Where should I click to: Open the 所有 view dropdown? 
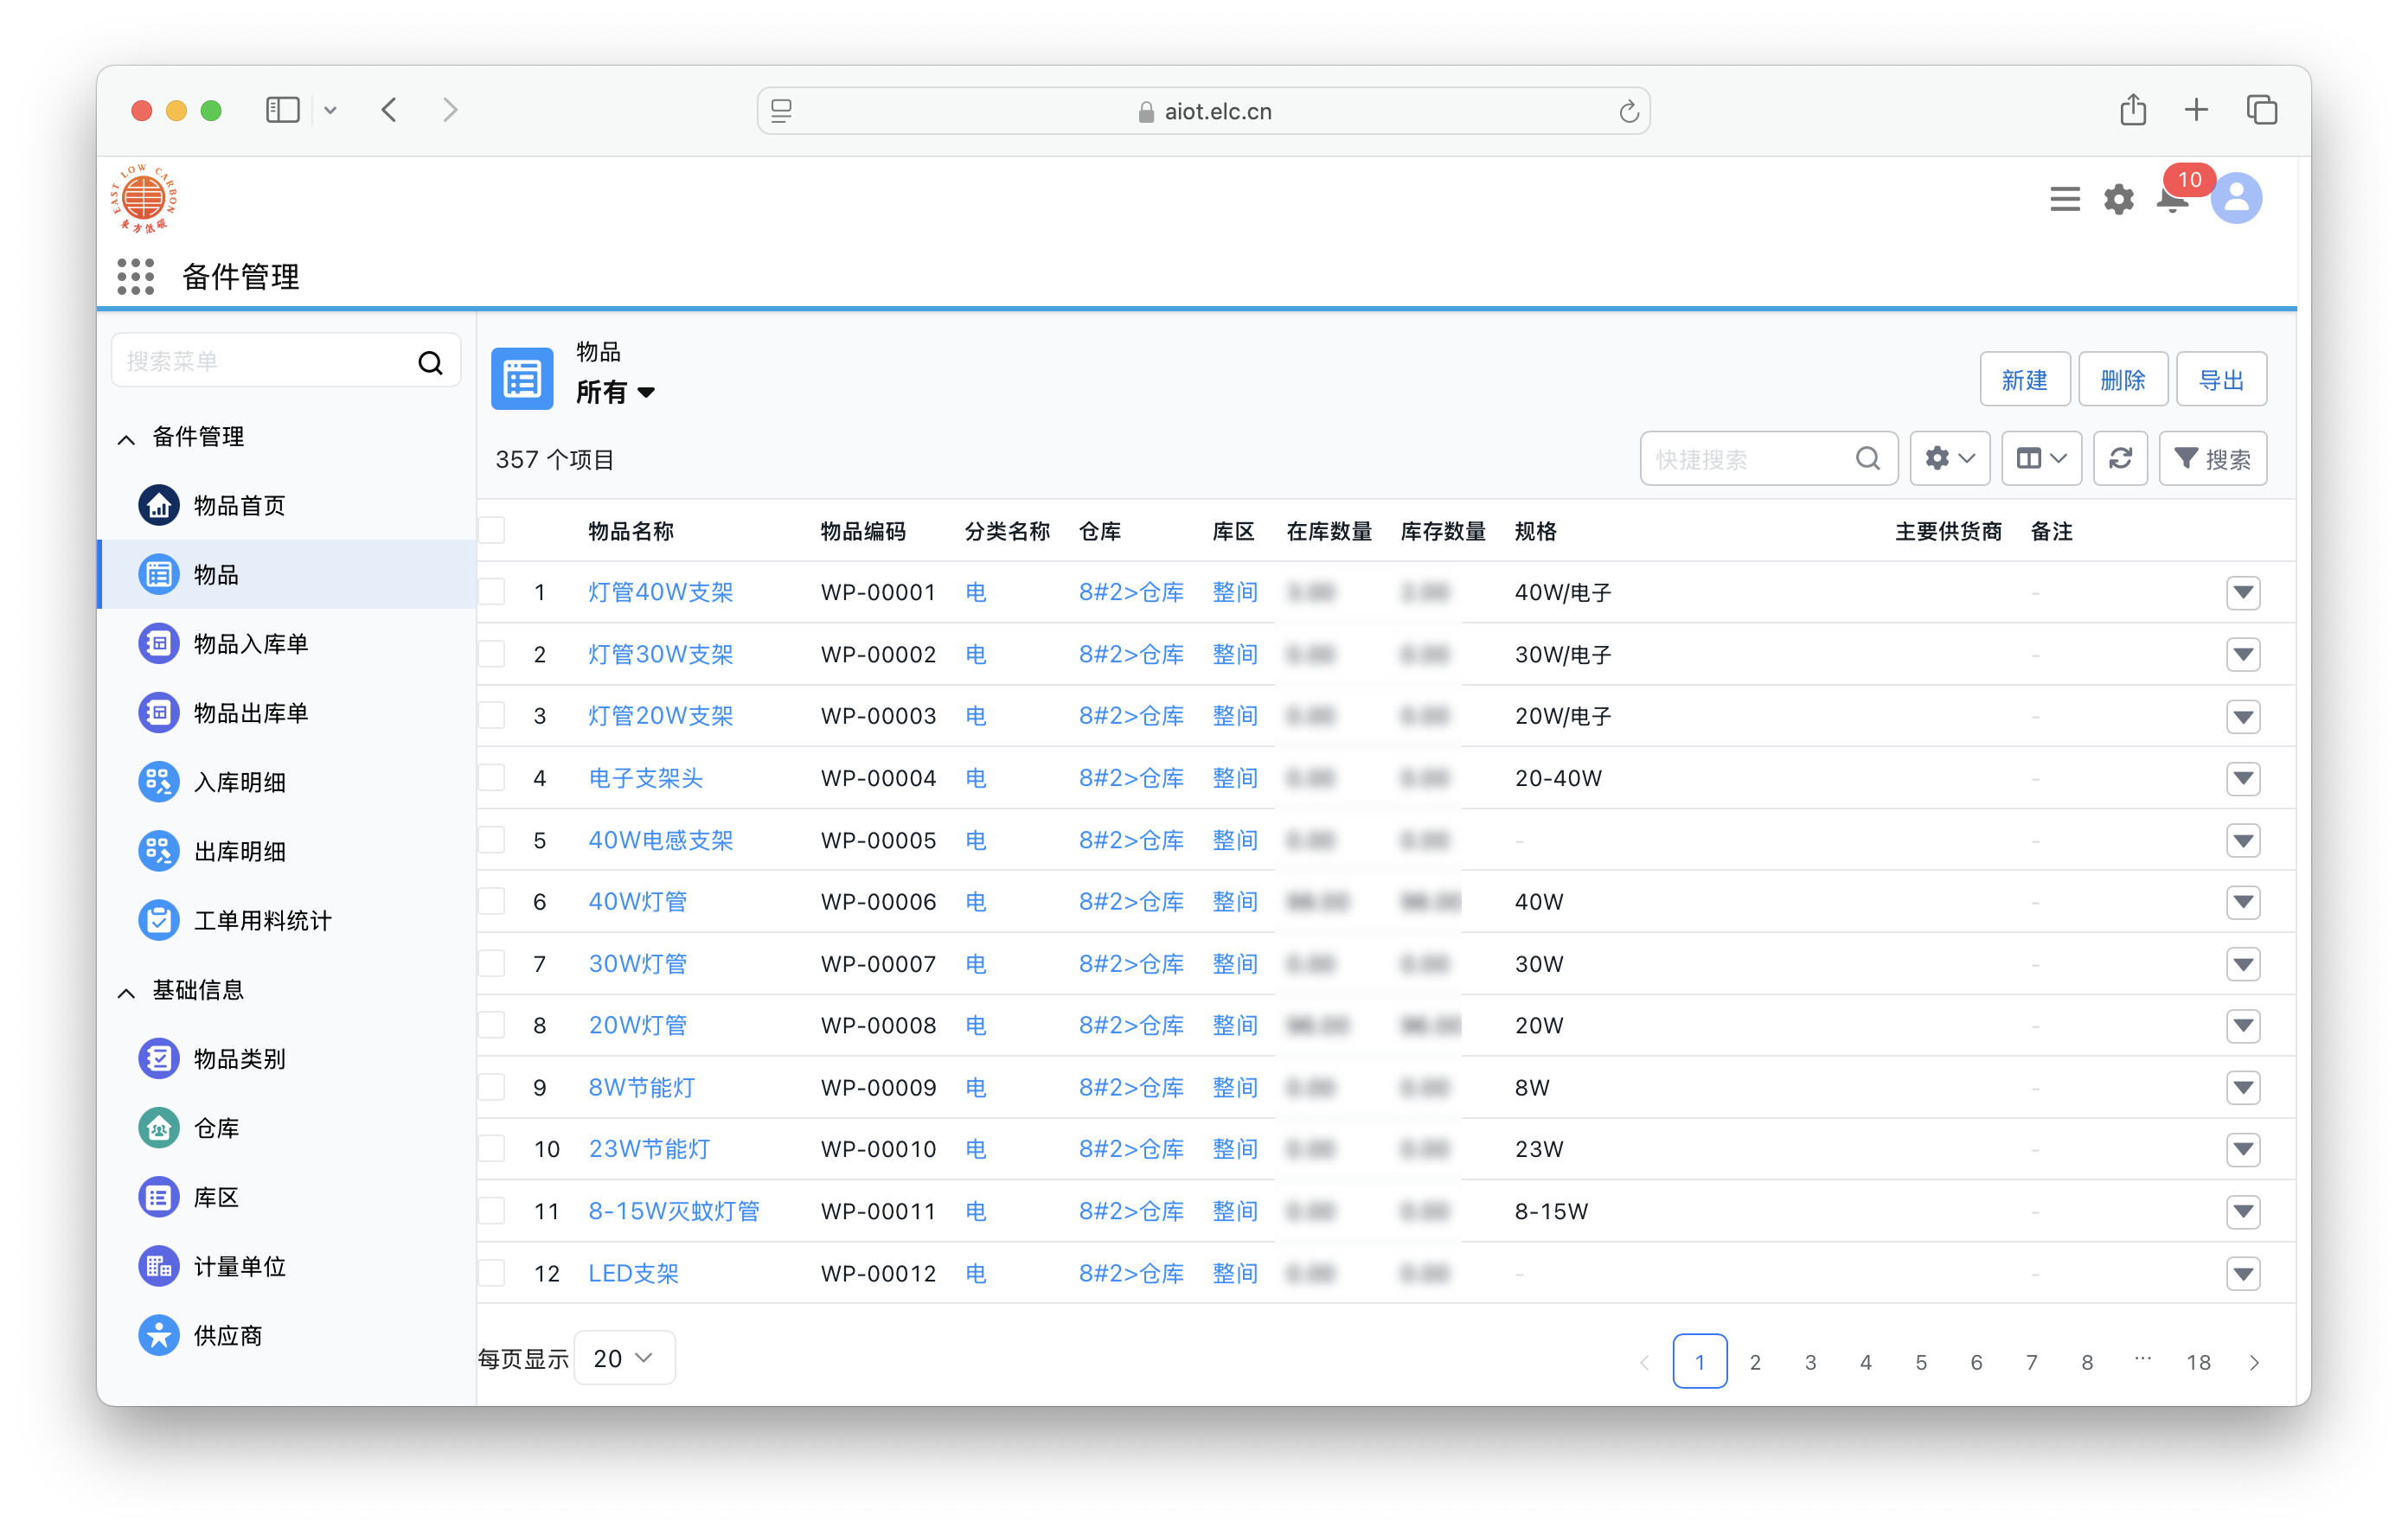(615, 393)
